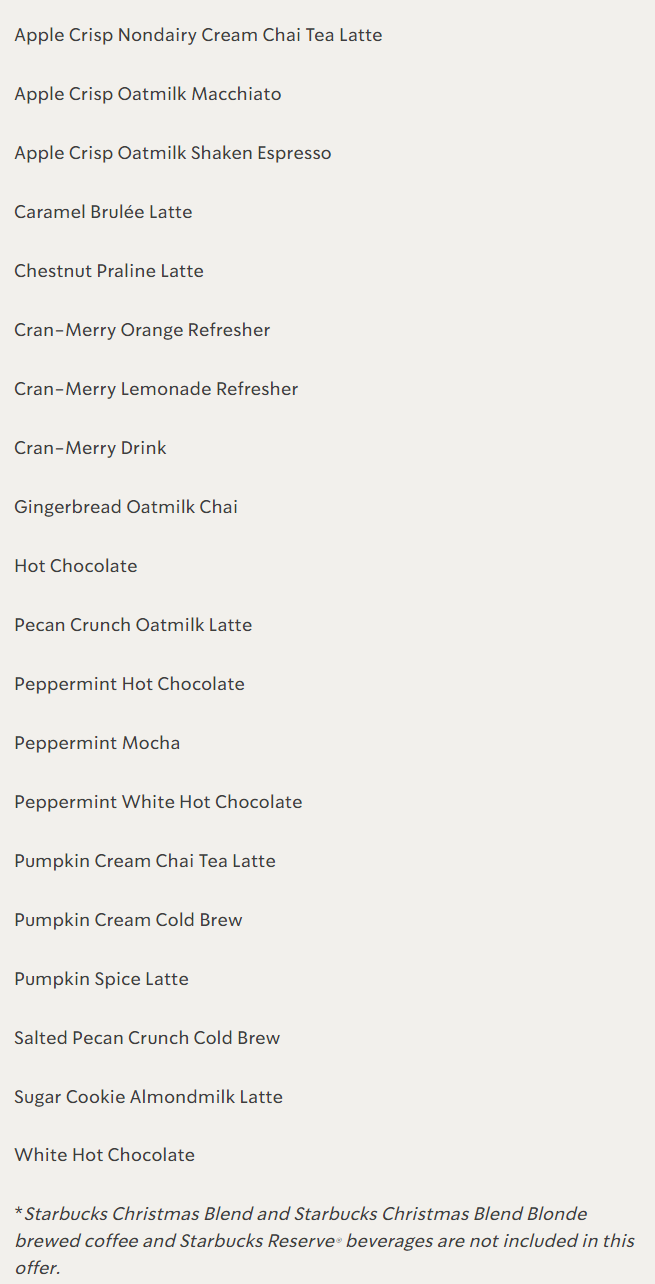Screen dimensions: 655x1284
Task: Click the Christmas Blend exclusion footnote
Action: click(x=325, y=1241)
